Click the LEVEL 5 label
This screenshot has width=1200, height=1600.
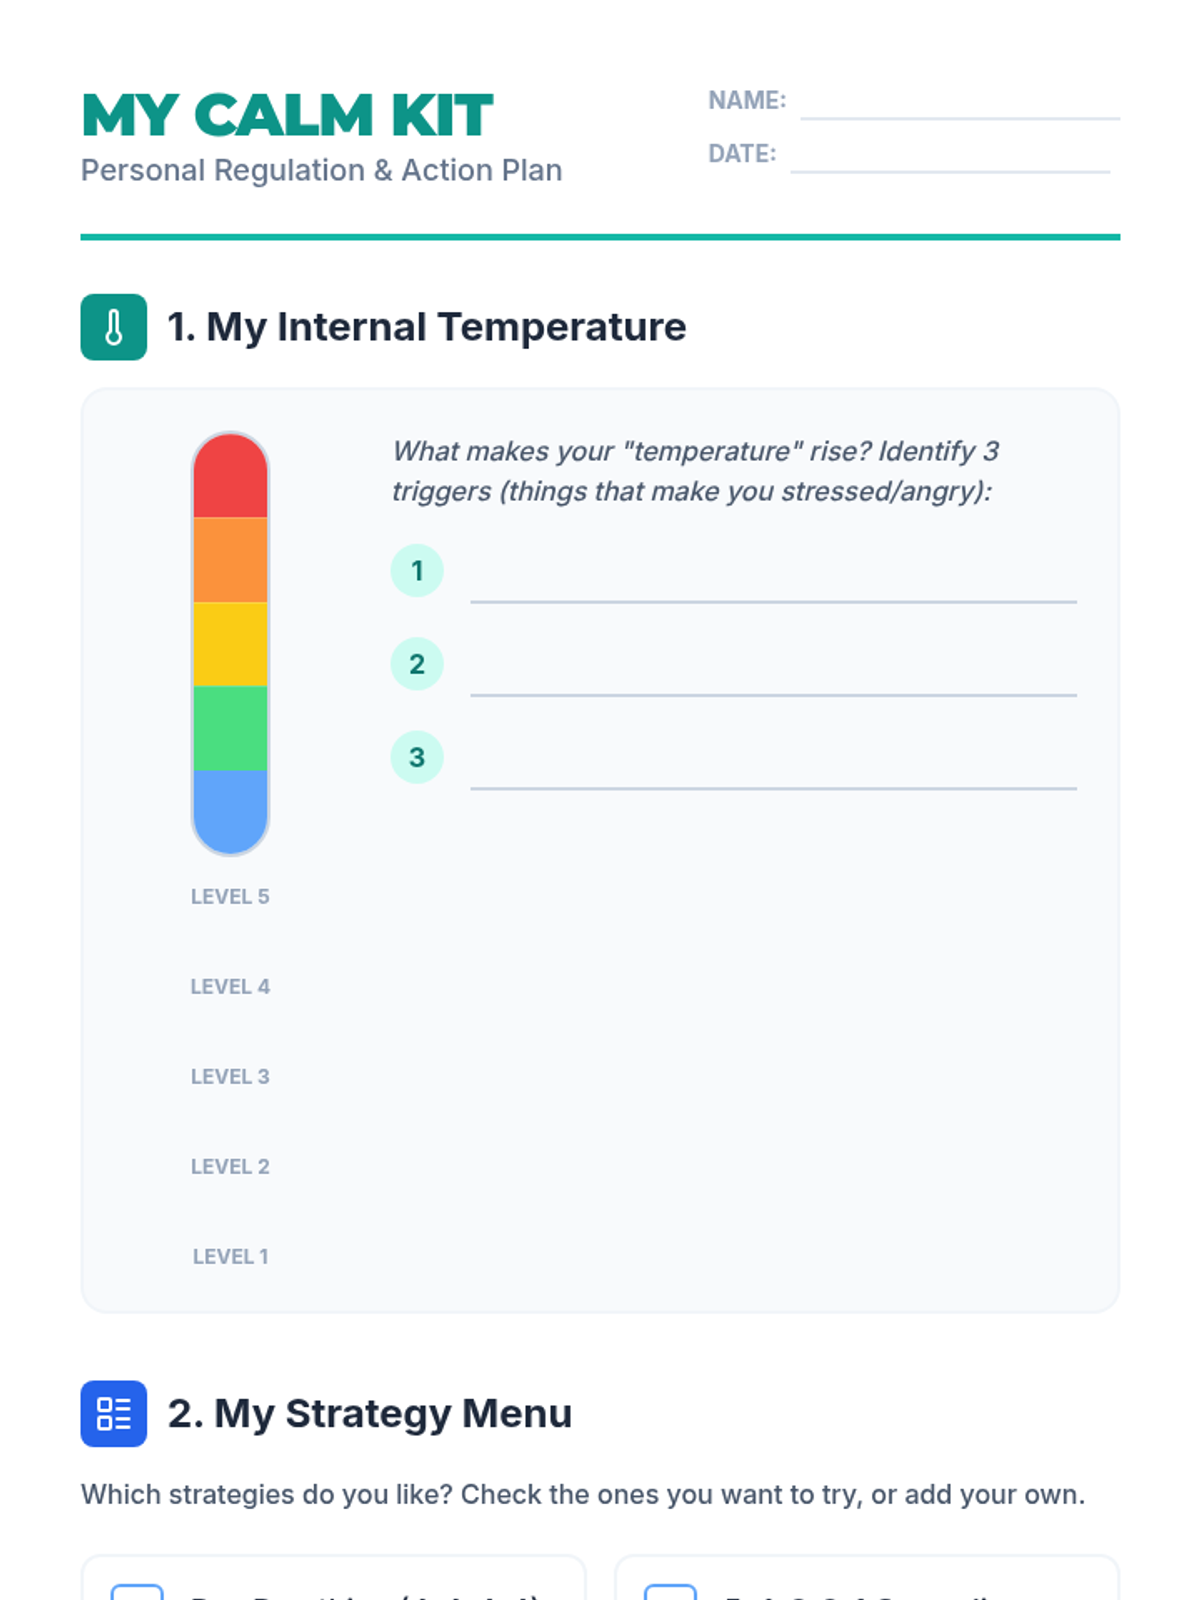[230, 897]
